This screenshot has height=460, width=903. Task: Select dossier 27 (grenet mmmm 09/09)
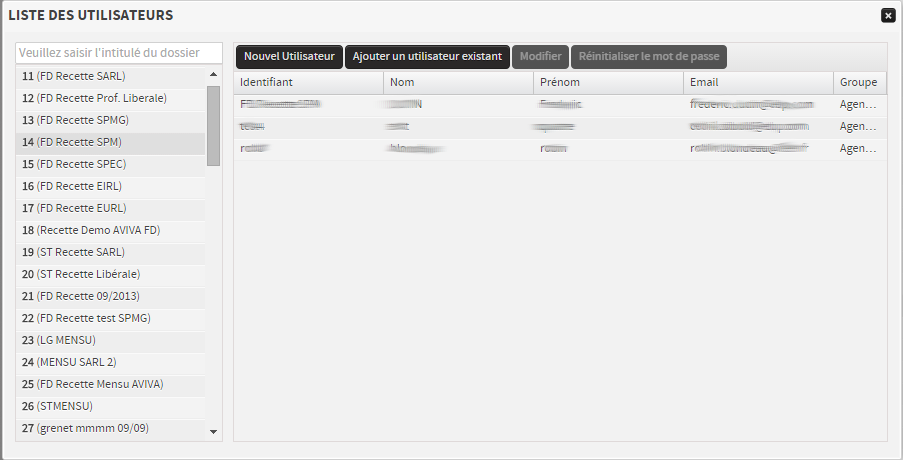(110, 428)
